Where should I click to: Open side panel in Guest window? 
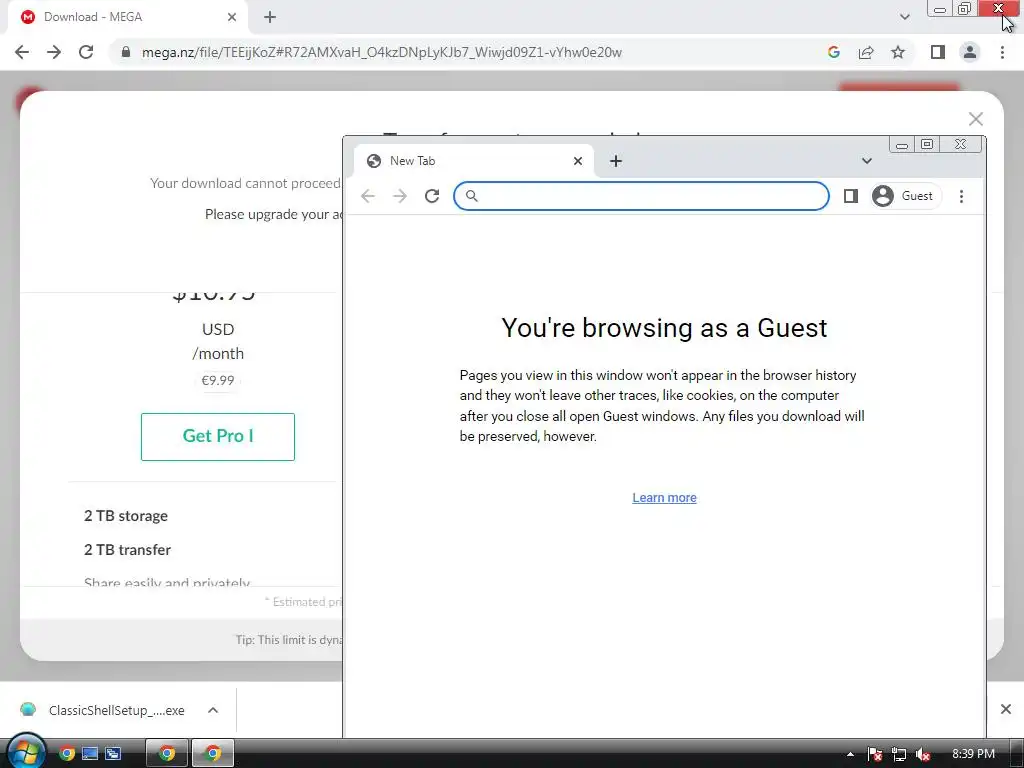pyautogui.click(x=850, y=196)
